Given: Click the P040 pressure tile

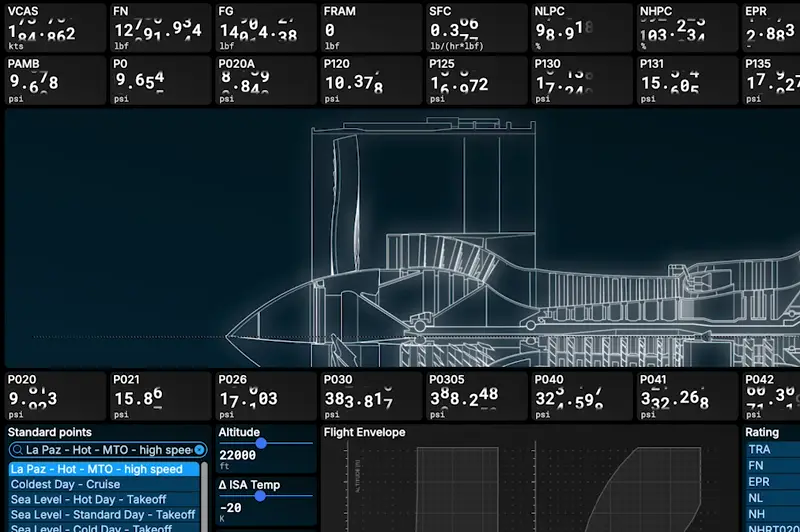Looking at the screenshot, I should (582, 396).
